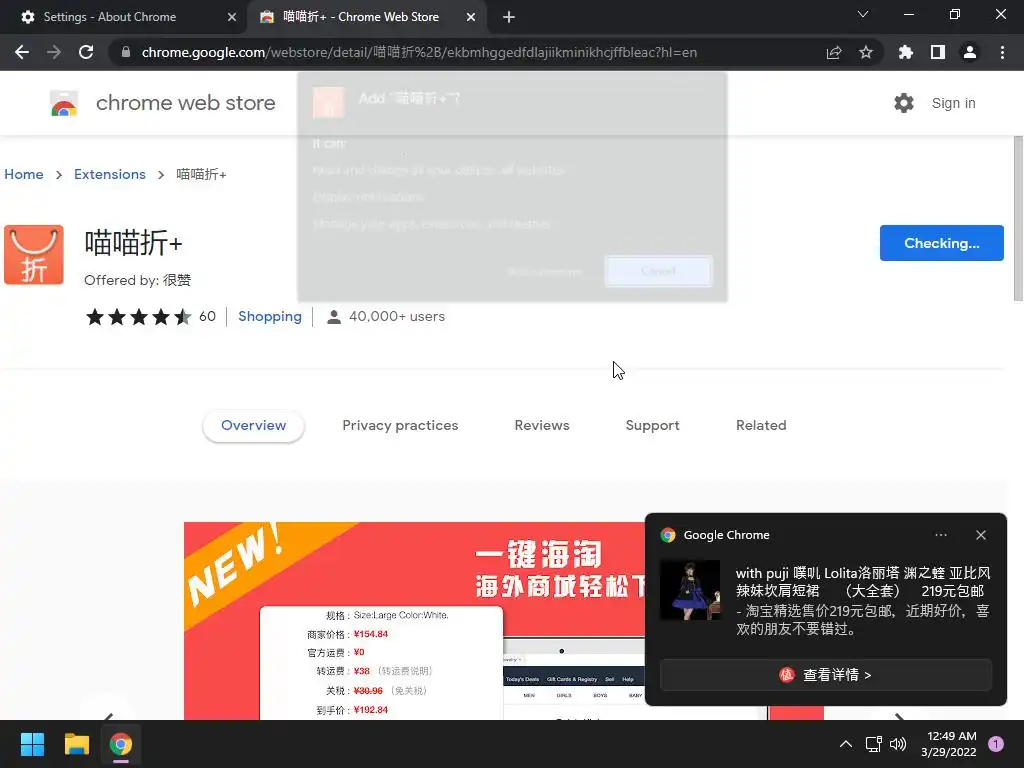Close the Settings - About Chrome tab
The height and width of the screenshot is (768, 1024).
pyautogui.click(x=232, y=17)
